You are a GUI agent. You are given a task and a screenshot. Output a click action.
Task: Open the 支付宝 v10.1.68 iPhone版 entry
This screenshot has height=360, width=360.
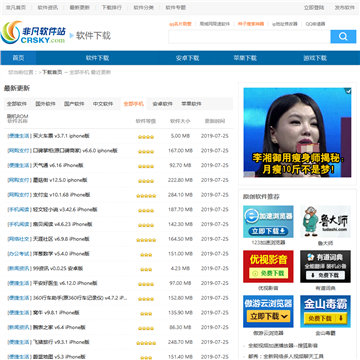(62, 195)
